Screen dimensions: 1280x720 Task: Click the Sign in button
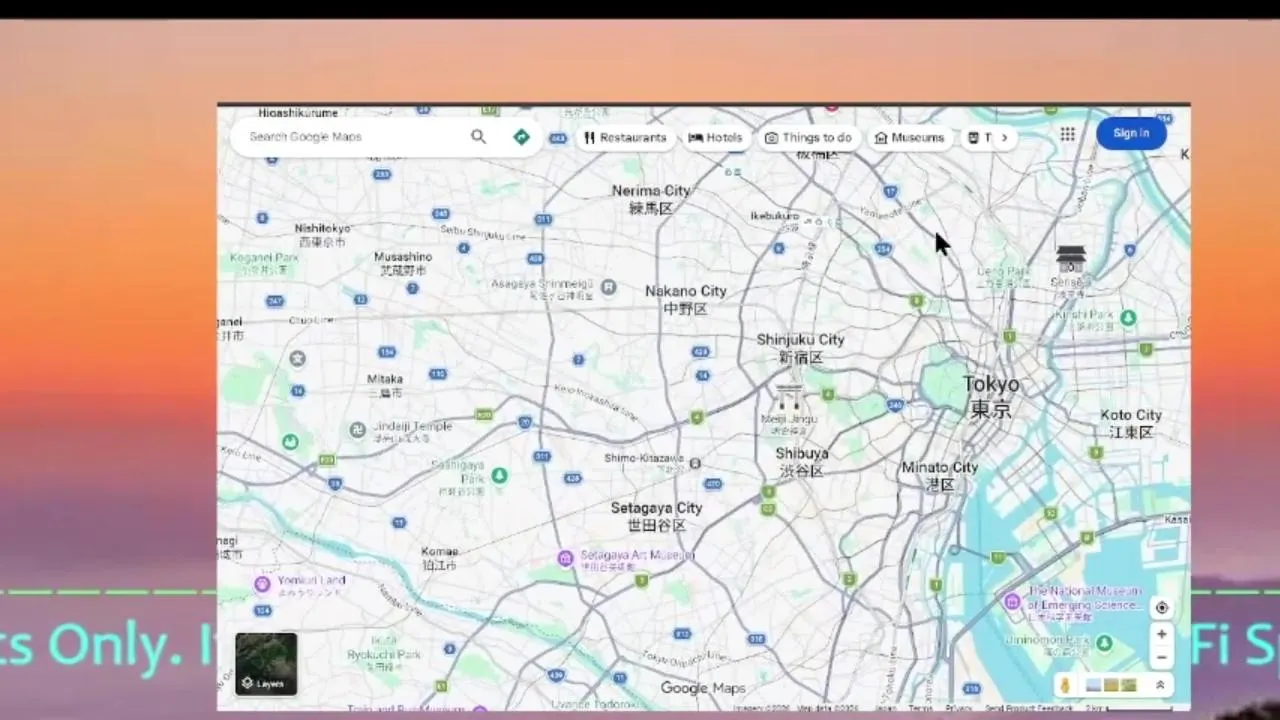[x=1131, y=133]
